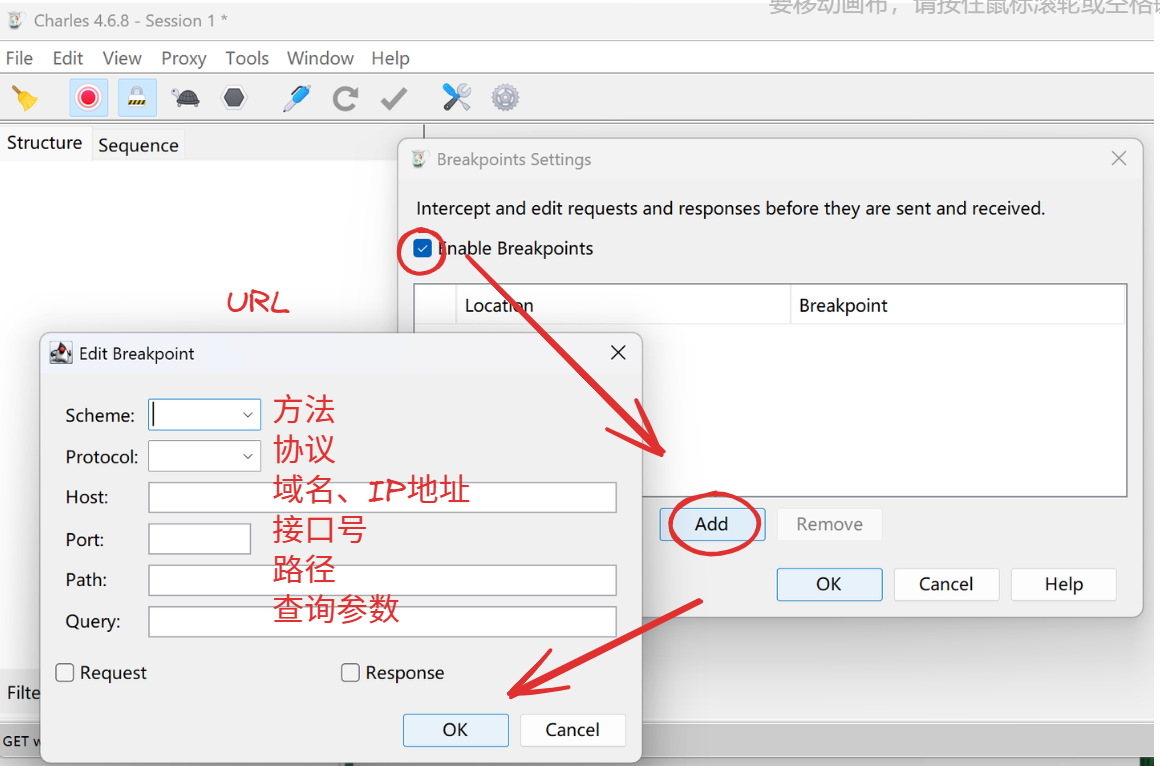Click Add in Breakpoints Settings
The height and width of the screenshot is (766, 1160).
(x=712, y=524)
